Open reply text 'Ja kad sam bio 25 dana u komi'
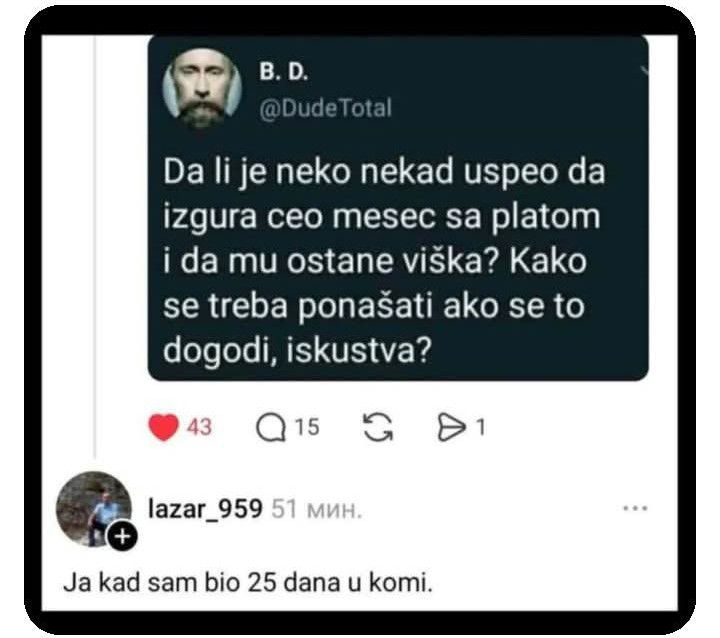Viewport: 720px width, 638px height. coord(248,583)
